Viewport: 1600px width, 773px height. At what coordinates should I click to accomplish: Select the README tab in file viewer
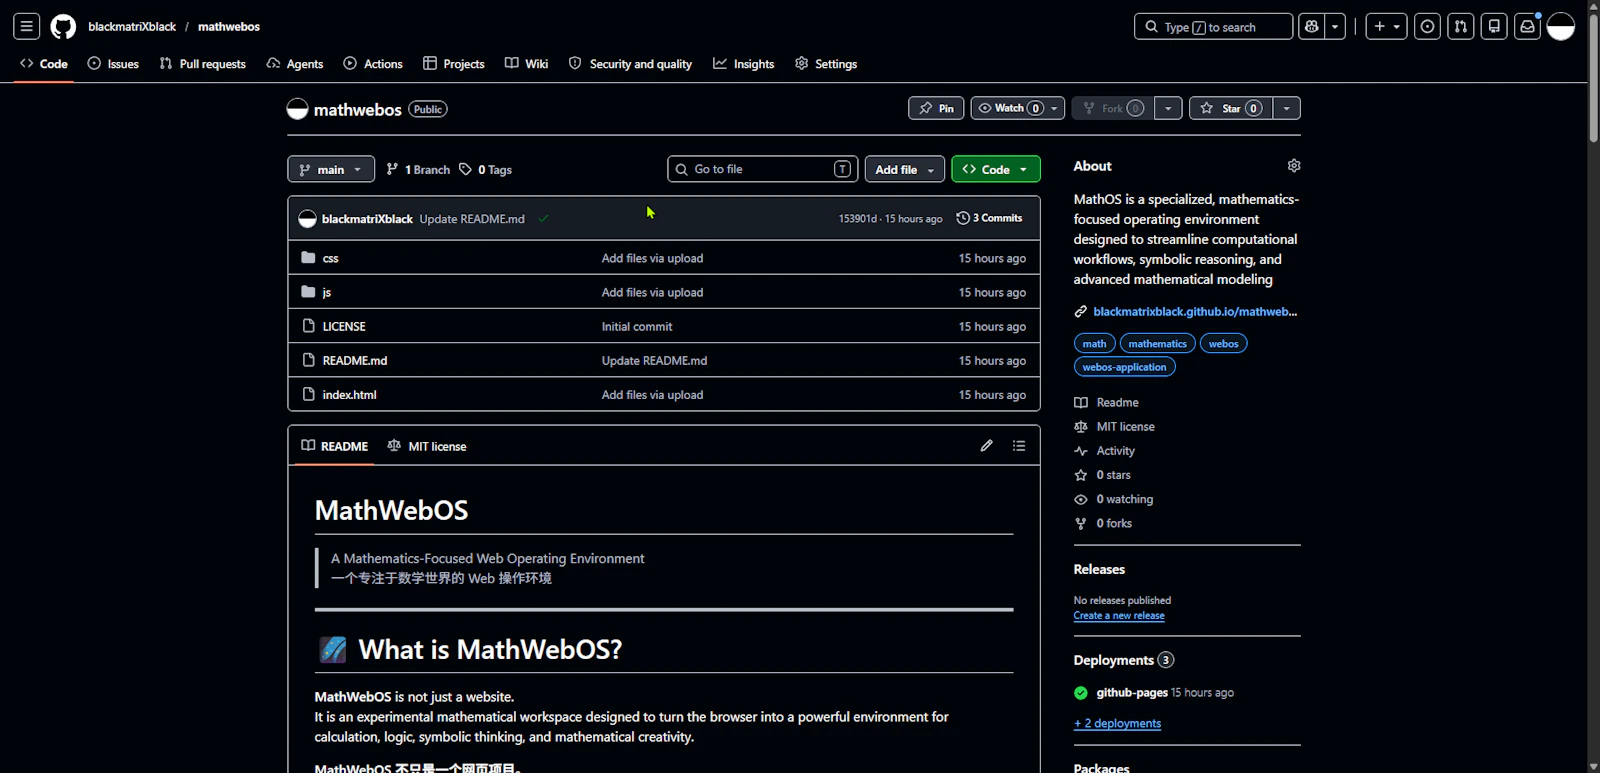tap(335, 447)
